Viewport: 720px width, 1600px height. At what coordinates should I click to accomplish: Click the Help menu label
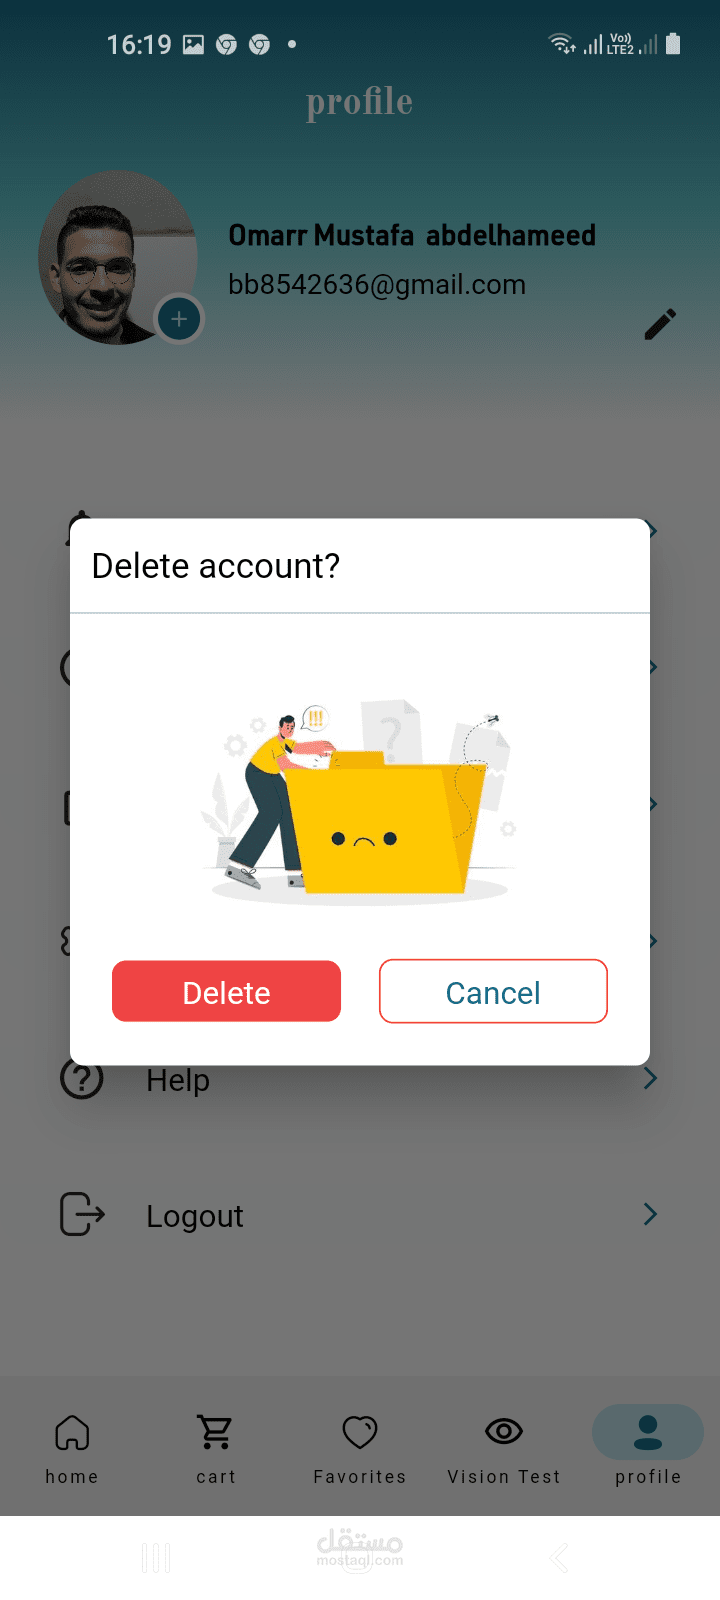pyautogui.click(x=178, y=1080)
